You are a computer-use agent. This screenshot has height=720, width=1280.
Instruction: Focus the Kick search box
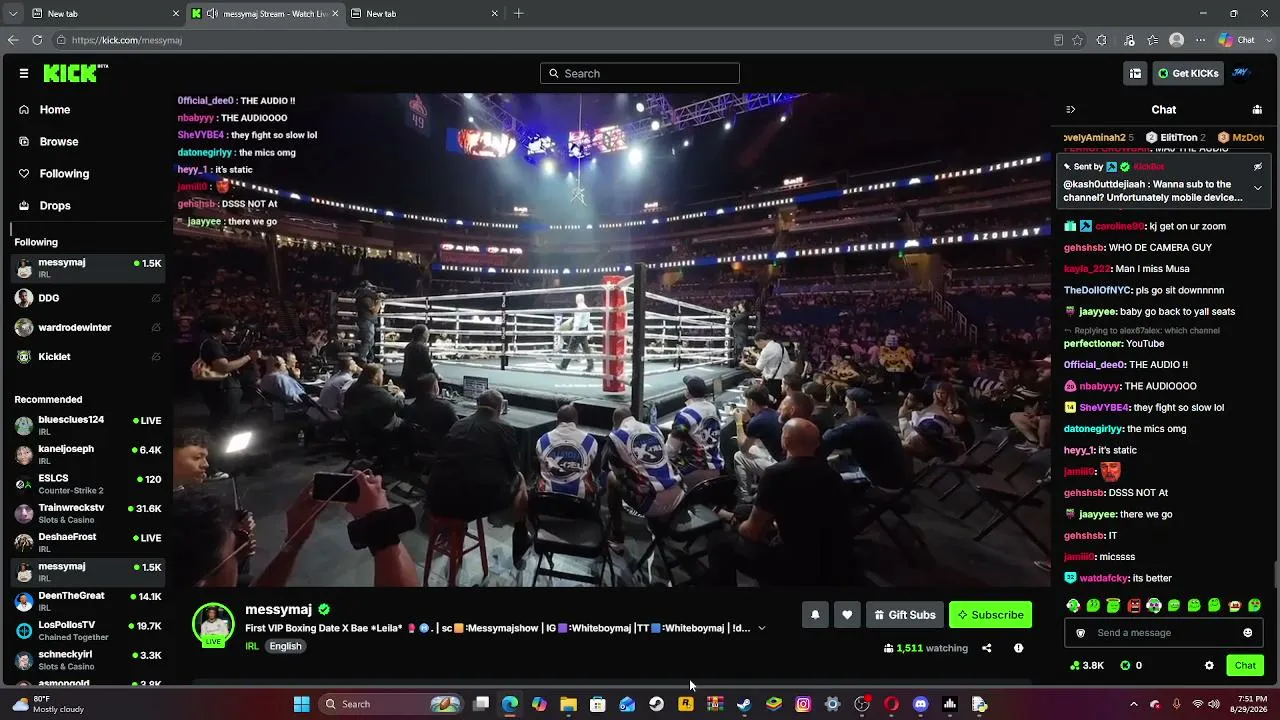pos(640,73)
